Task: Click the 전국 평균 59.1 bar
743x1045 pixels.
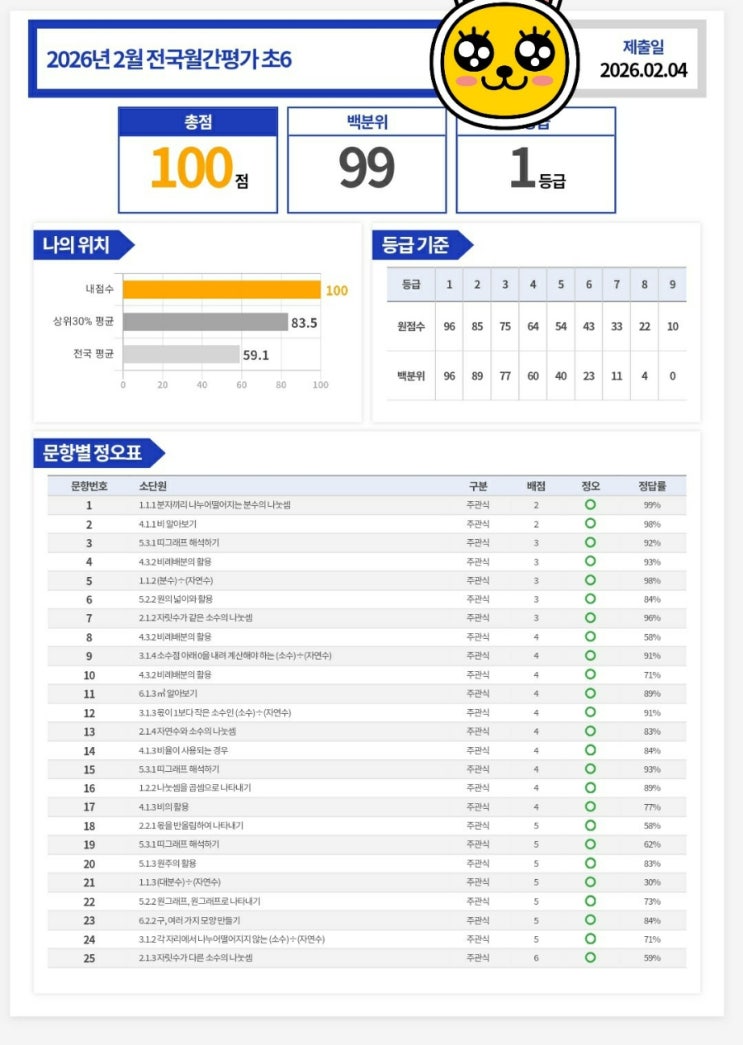Action: pyautogui.click(x=181, y=354)
